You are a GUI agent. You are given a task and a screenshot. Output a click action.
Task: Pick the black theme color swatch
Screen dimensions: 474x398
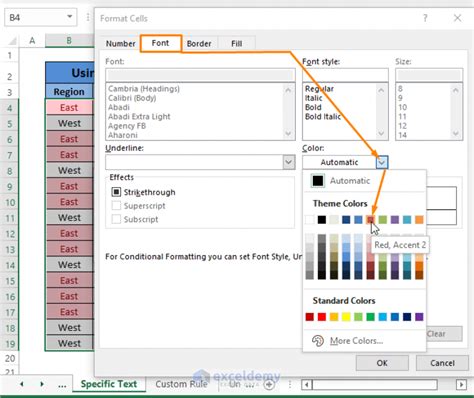click(322, 219)
